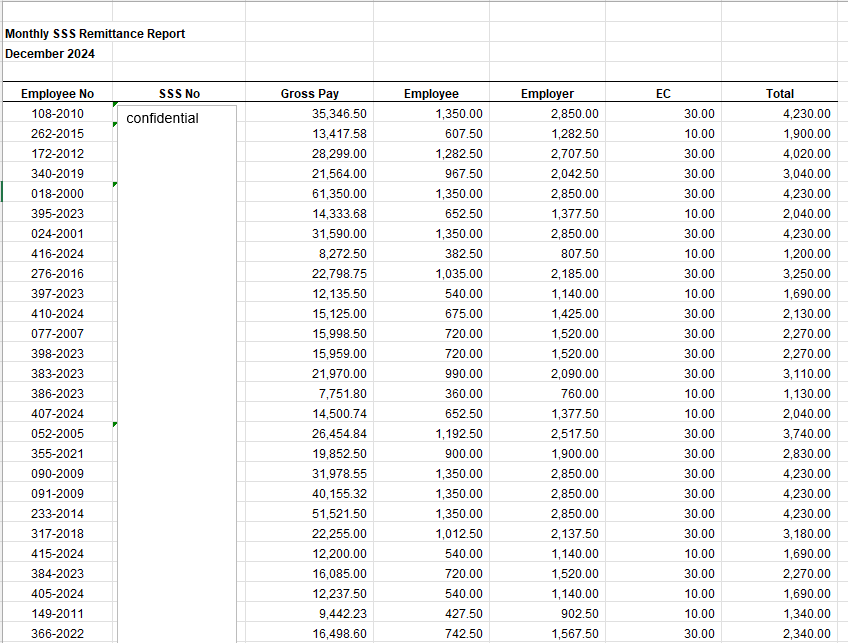Click employee number 410-2024

[x=57, y=314]
